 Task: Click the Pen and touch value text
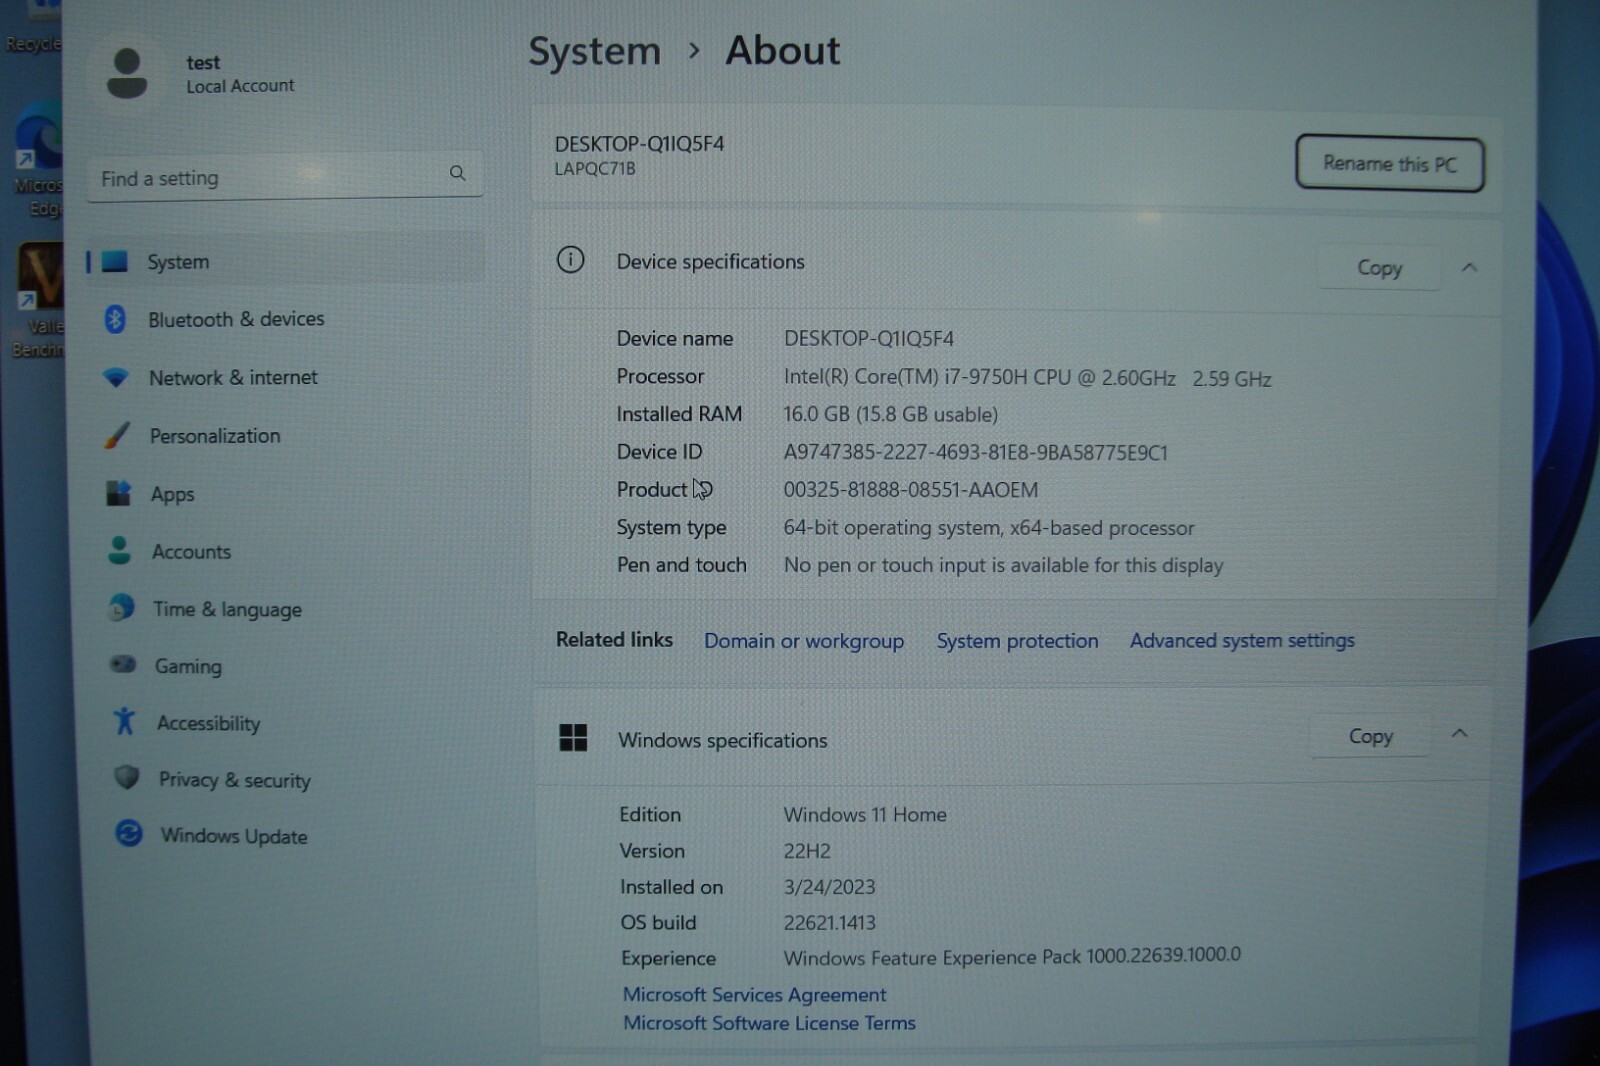[1003, 566]
